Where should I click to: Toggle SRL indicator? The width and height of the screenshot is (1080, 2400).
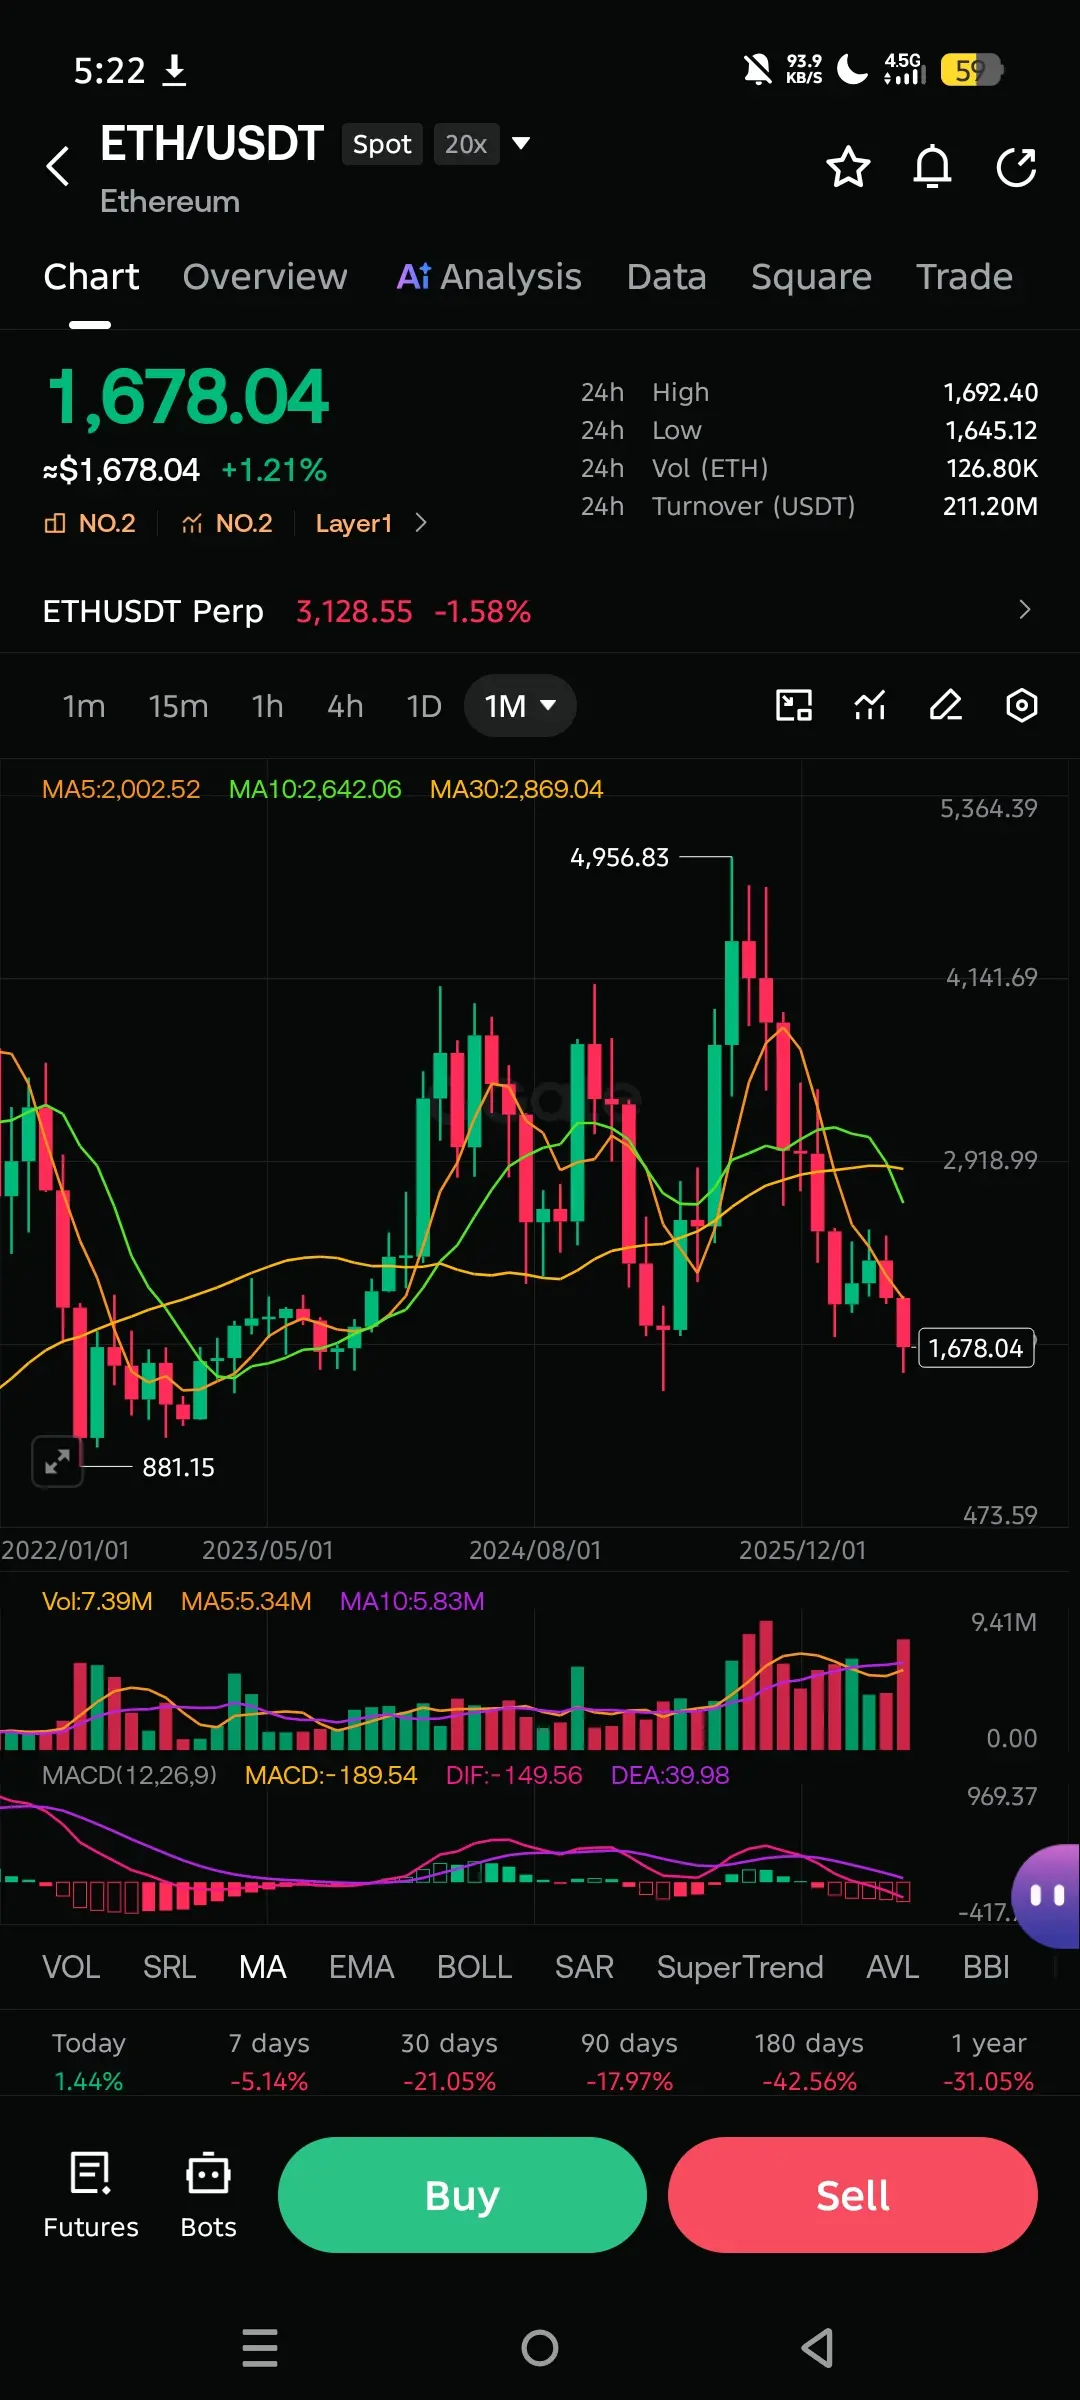tap(169, 1967)
